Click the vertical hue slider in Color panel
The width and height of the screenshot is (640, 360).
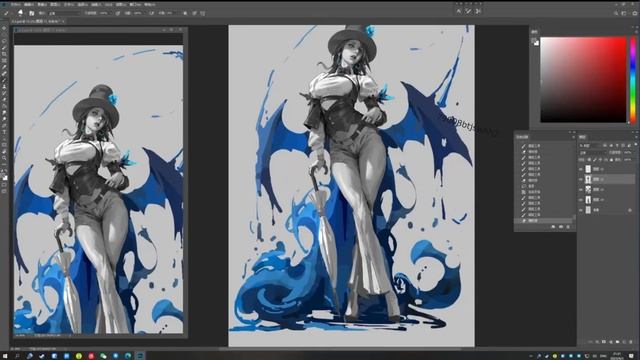coord(633,80)
